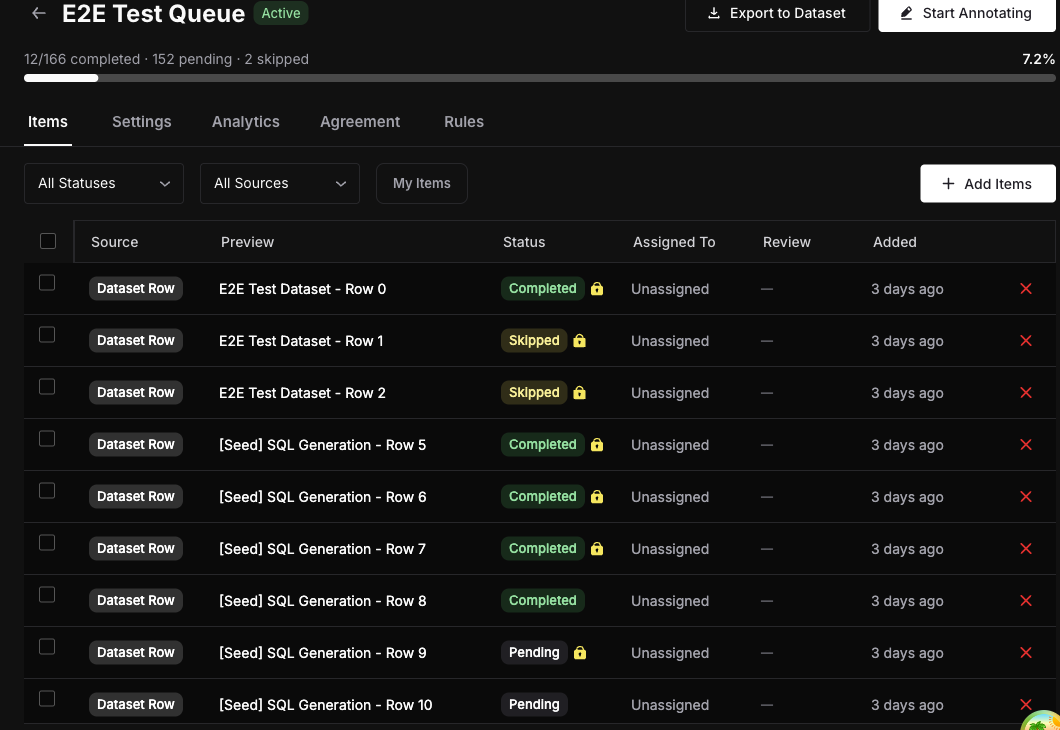The image size is (1060, 730).
Task: Expand the All Sources dropdown
Action: 279,183
